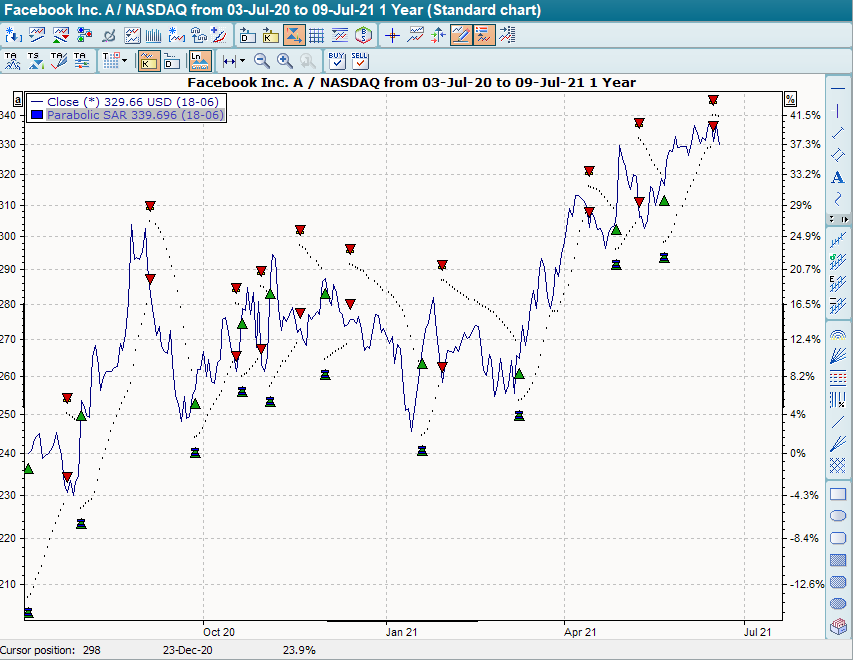The width and height of the screenshot is (853, 660).
Task: Click the SELL signal check button
Action: pyautogui.click(x=359, y=60)
